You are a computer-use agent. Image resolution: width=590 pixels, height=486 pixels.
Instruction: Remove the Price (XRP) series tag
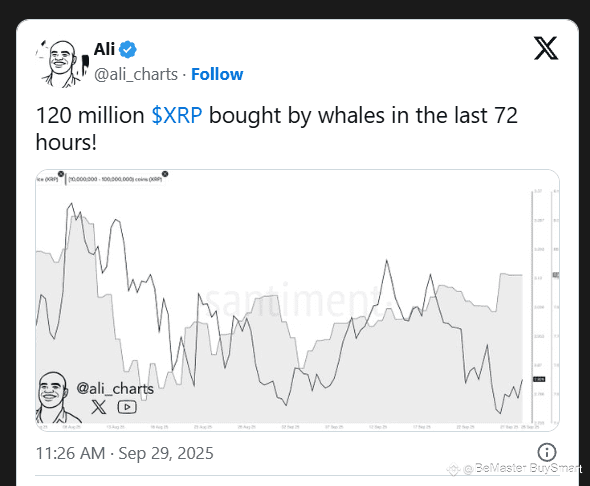click(61, 174)
